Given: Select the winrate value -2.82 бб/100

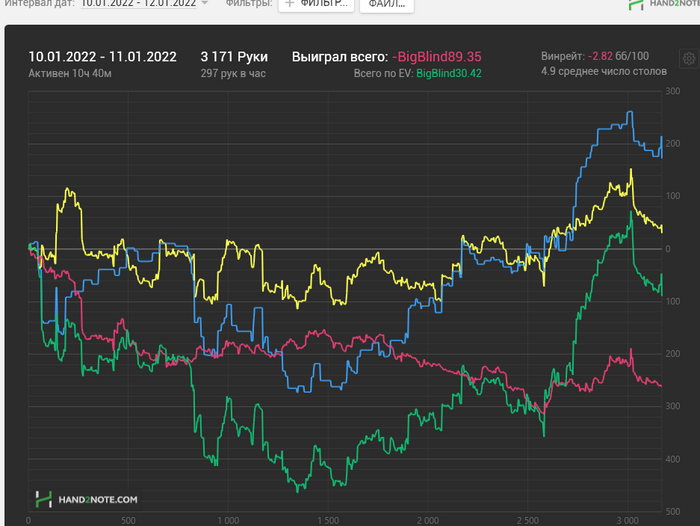Looking at the screenshot, I should click(x=618, y=56).
